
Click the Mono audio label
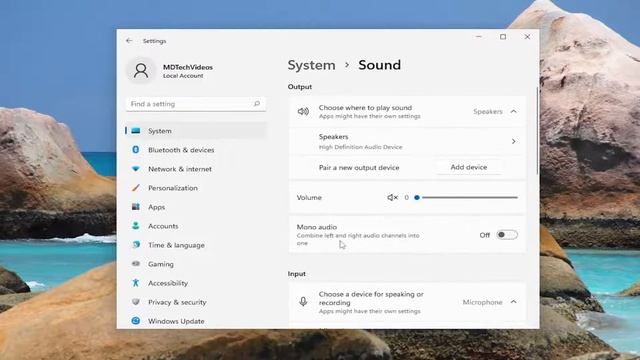(x=317, y=227)
